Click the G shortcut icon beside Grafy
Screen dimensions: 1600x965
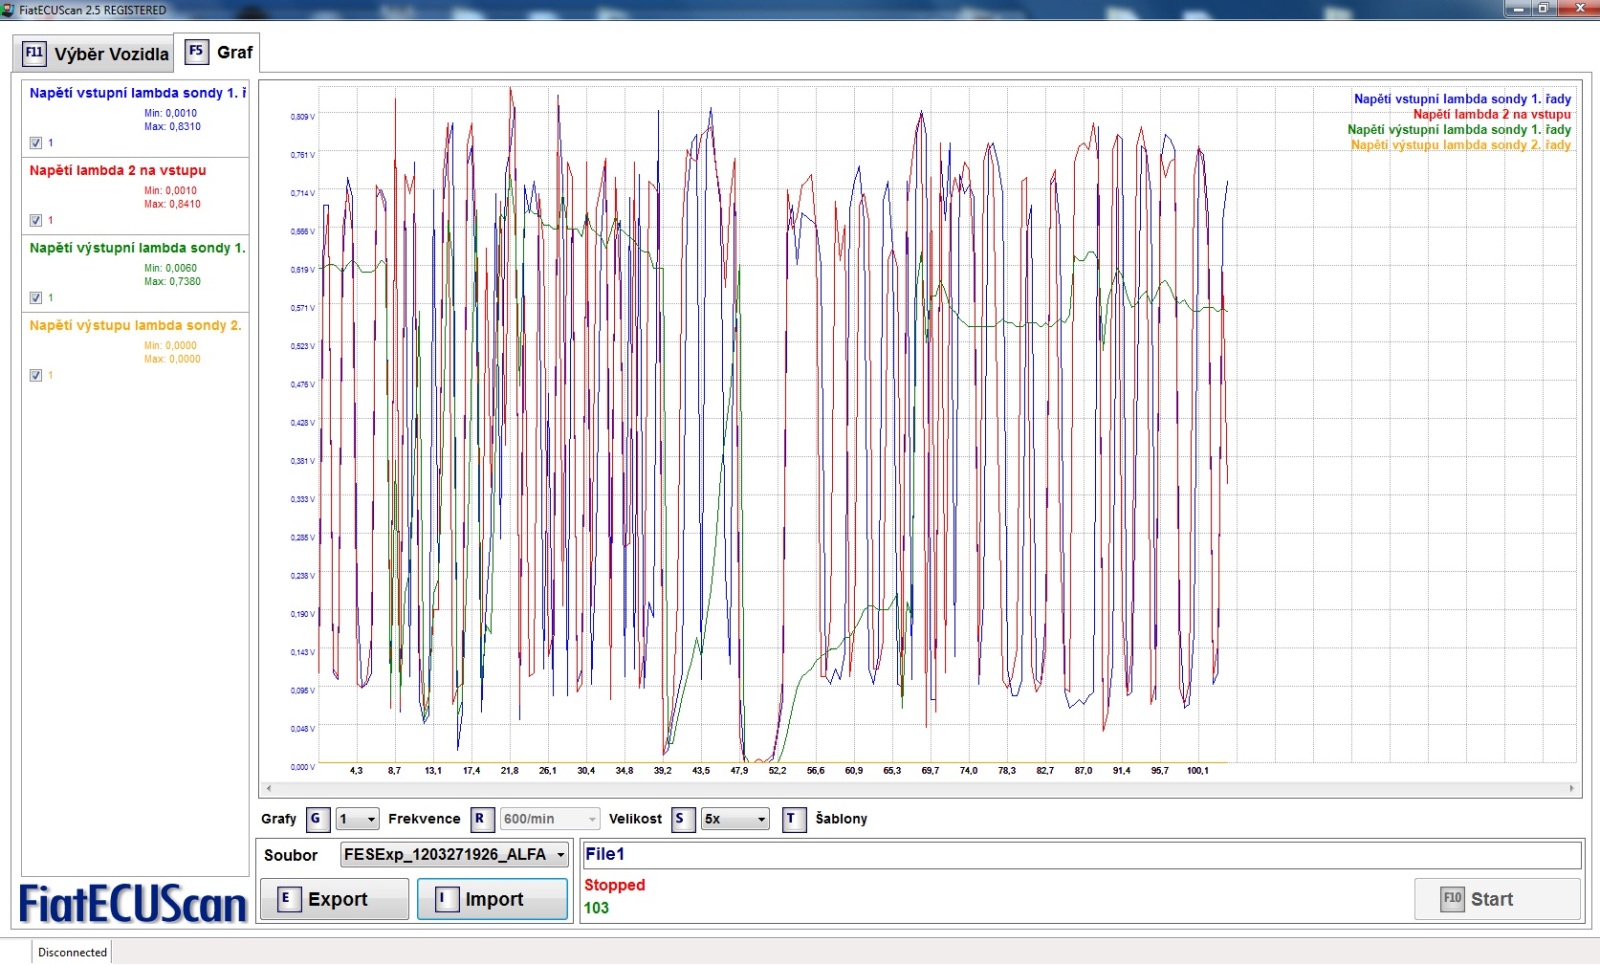(316, 819)
